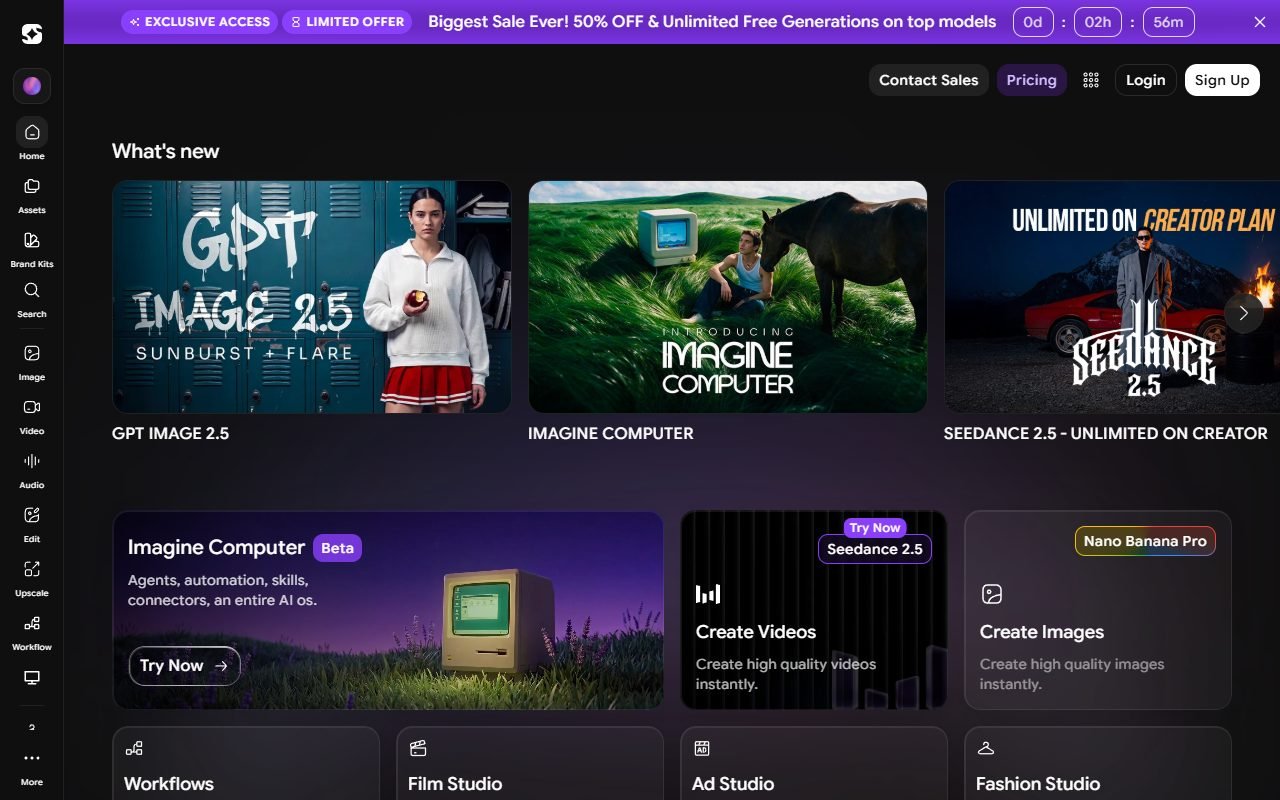Click the image icon on Create Images card
The image size is (1280, 800).
[991, 594]
